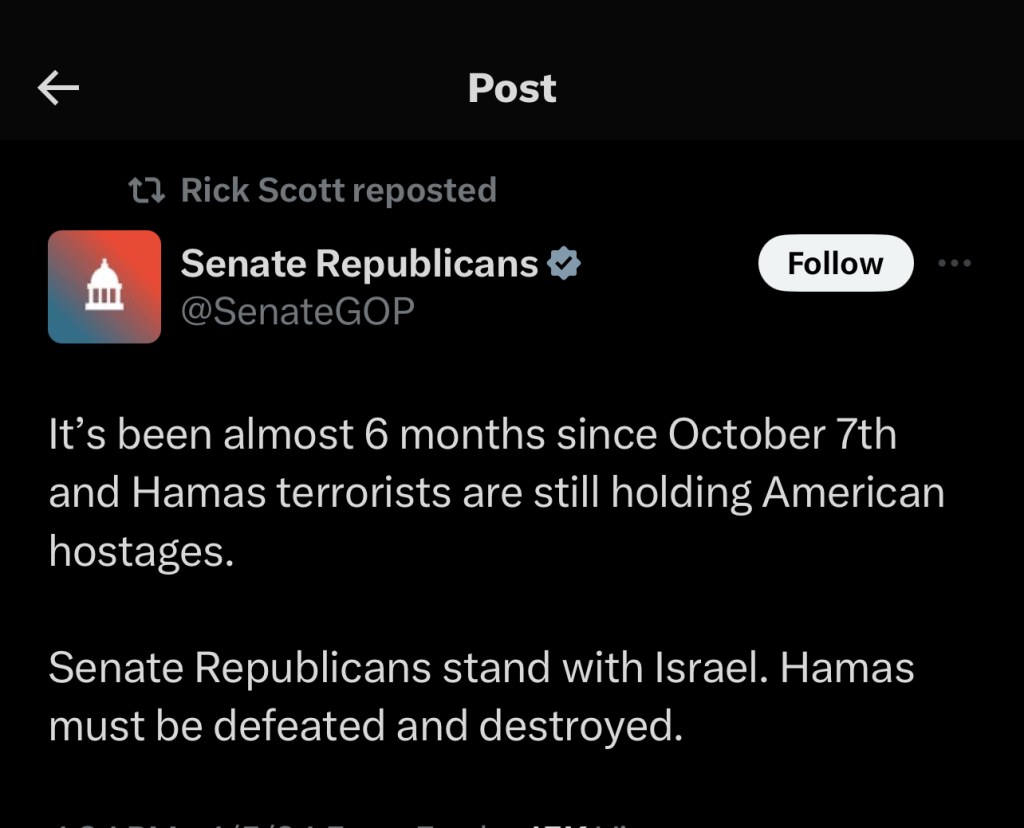Open the Senate Republicans display name

359,264
